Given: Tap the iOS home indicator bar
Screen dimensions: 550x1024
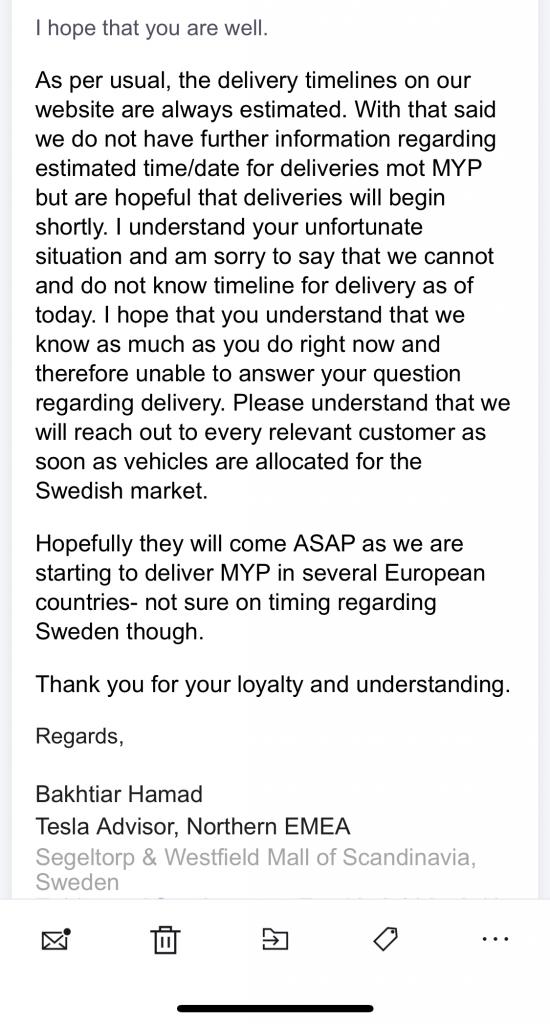Looking at the screenshot, I should [x=275, y=1008].
